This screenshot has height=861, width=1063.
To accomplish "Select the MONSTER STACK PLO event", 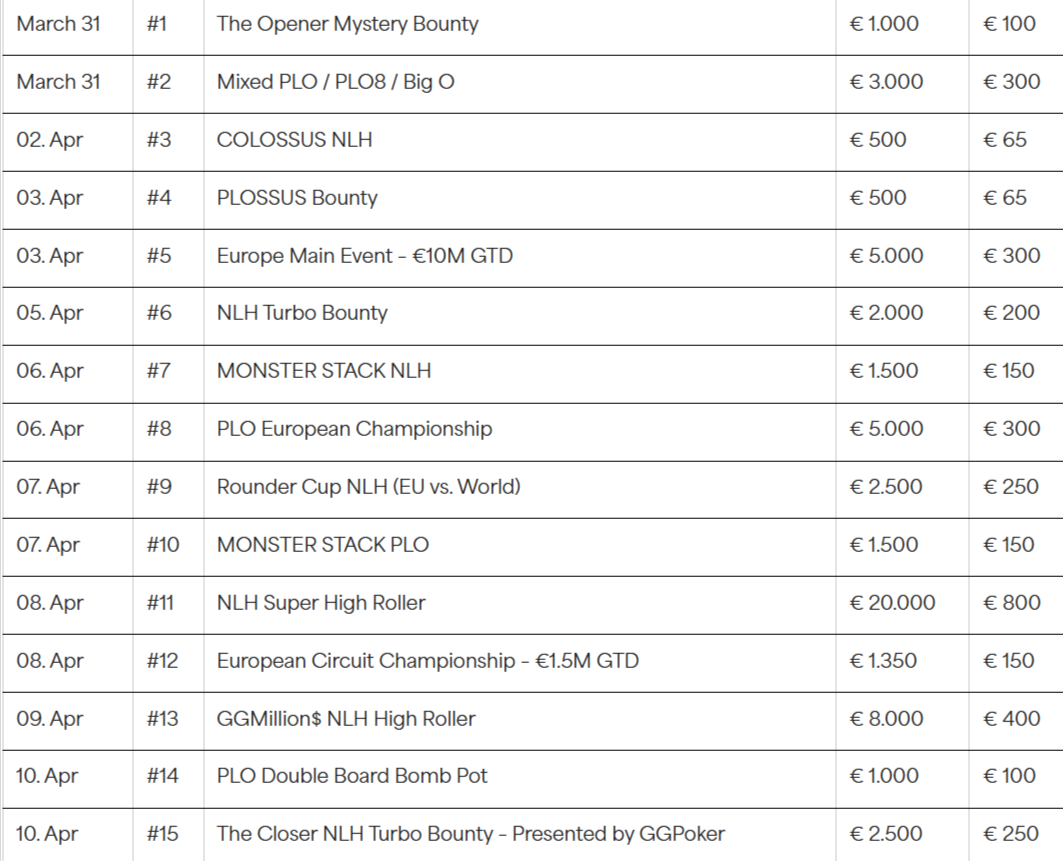I will (322, 545).
